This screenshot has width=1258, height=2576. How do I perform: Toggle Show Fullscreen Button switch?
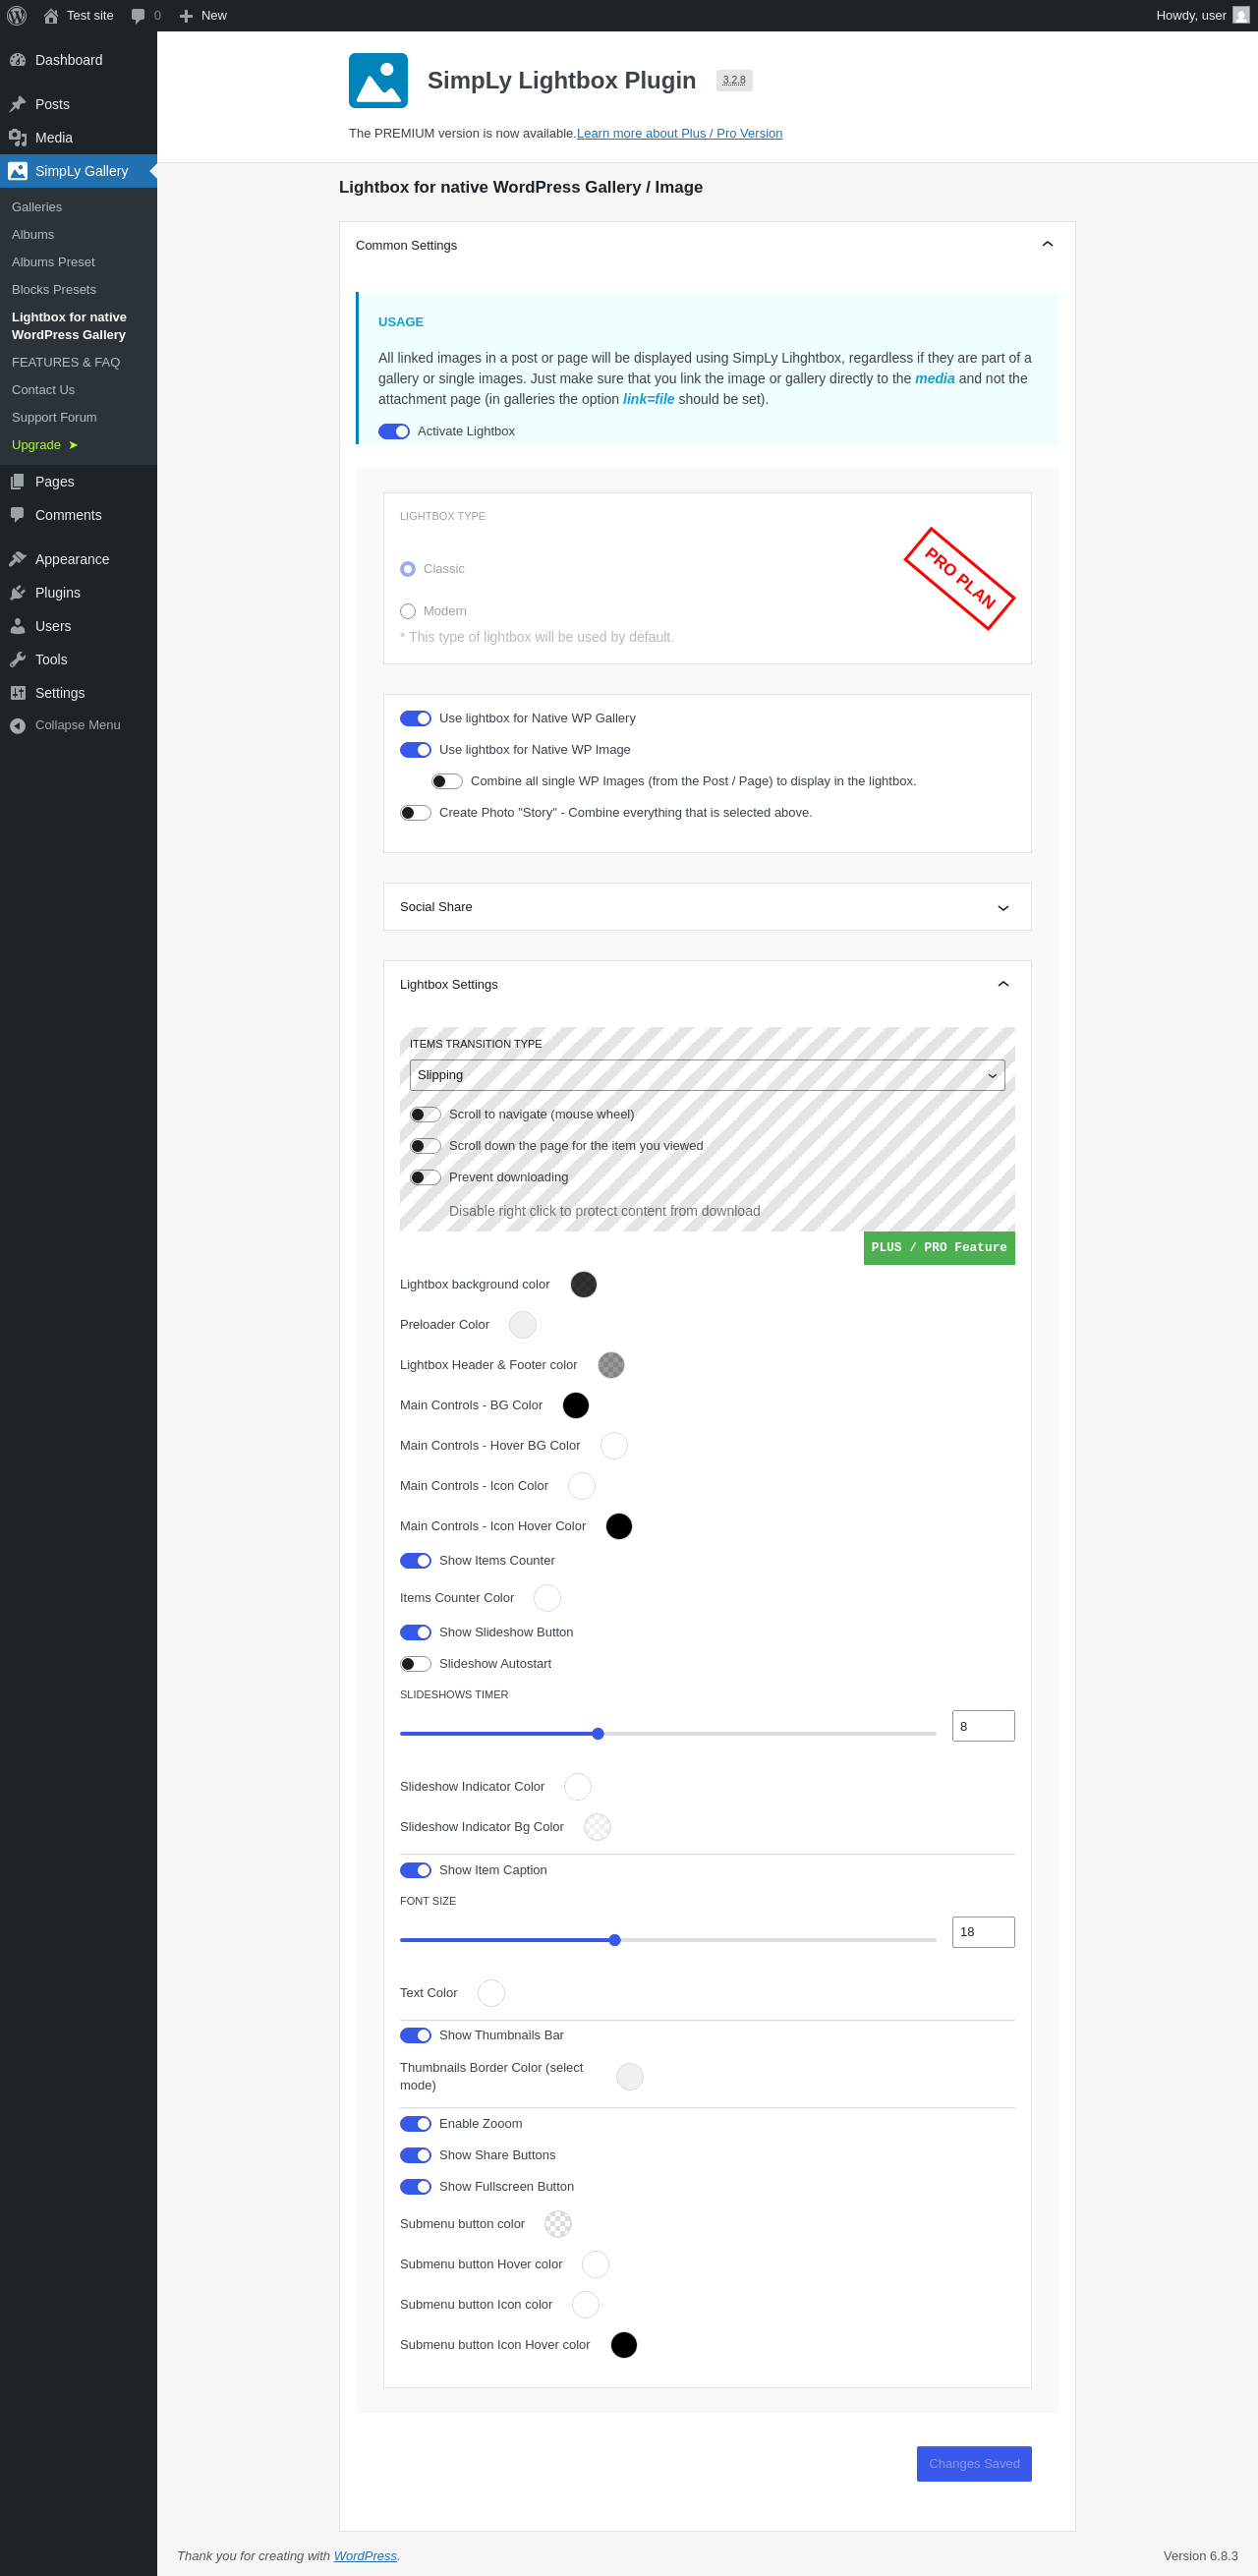[416, 2187]
